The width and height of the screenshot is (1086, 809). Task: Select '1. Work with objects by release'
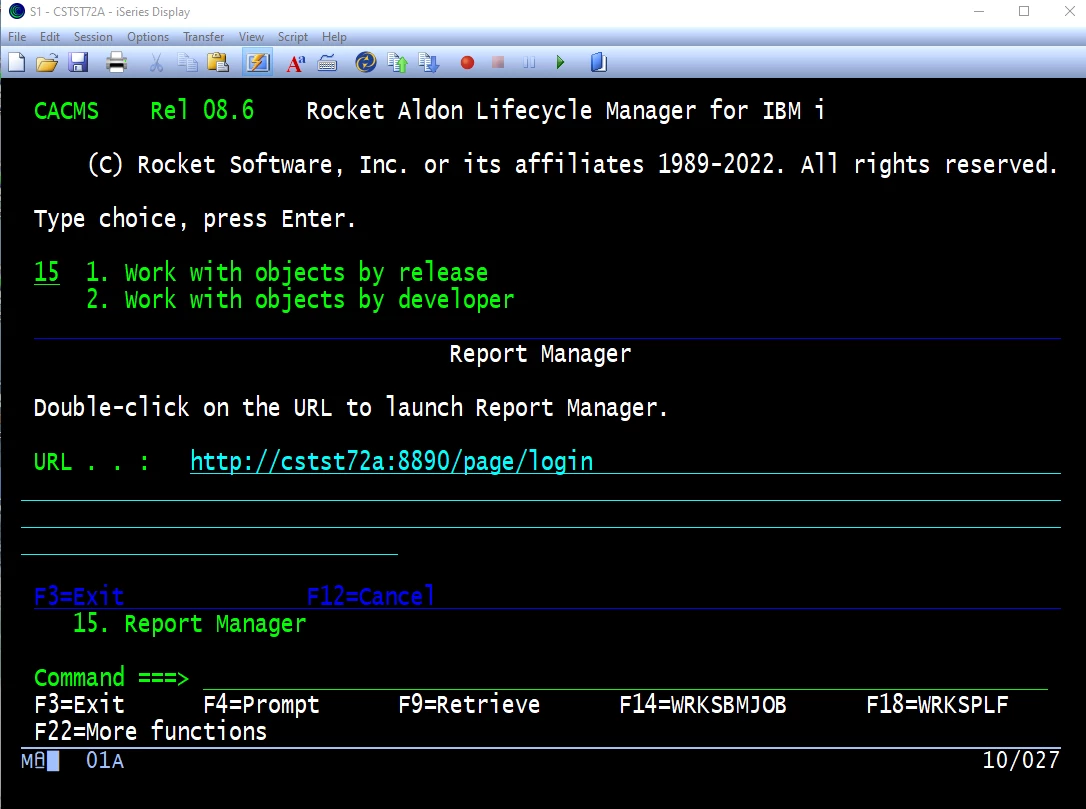pyautogui.click(x=287, y=272)
